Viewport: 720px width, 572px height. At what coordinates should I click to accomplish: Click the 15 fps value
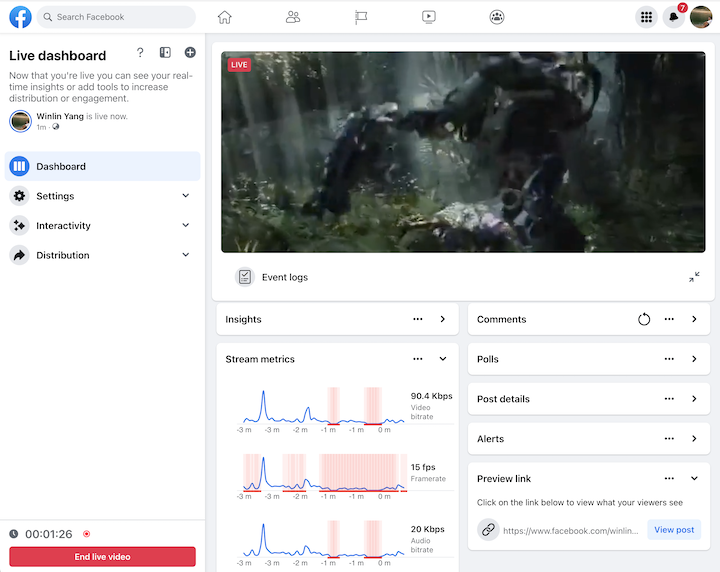tap(423, 467)
